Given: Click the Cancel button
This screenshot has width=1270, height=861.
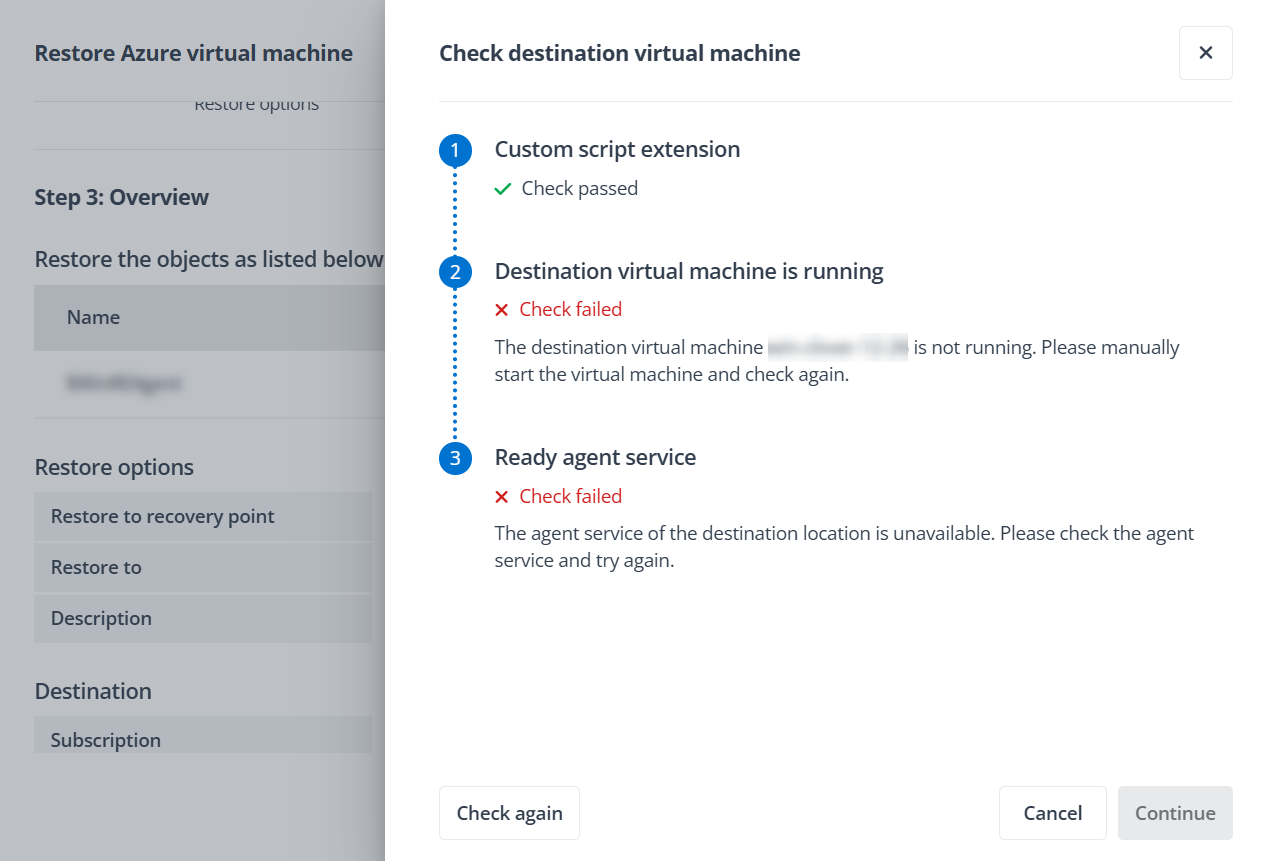Looking at the screenshot, I should 1052,813.
